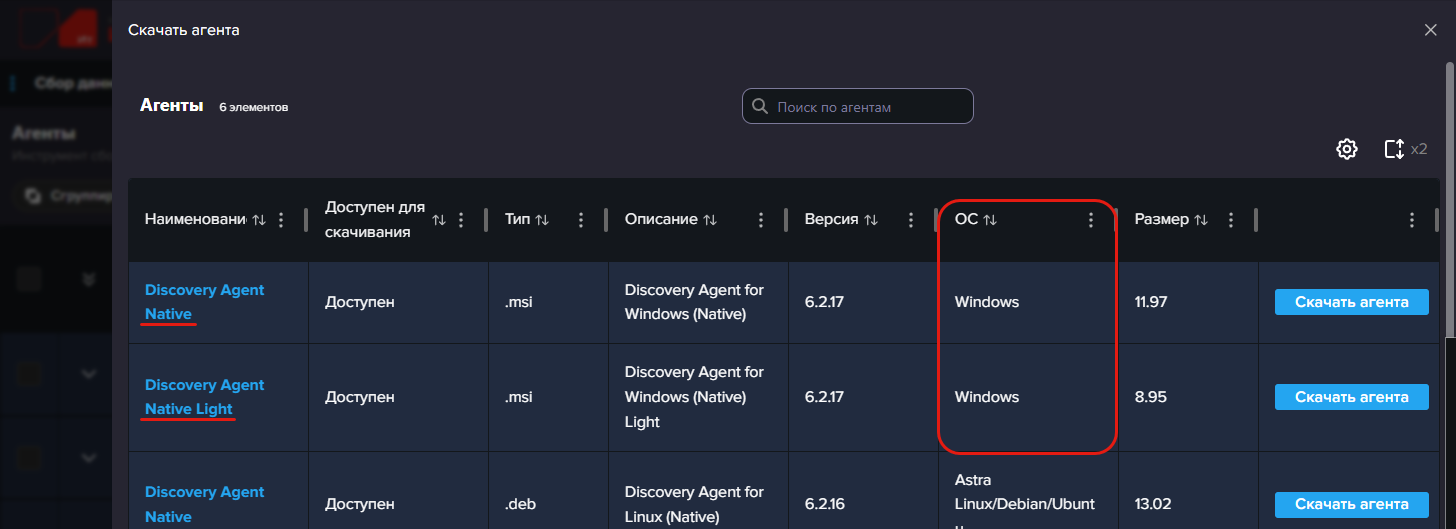This screenshot has width=1456, height=529.
Task: Sort by Наименование column arrows
Action: pos(259,220)
